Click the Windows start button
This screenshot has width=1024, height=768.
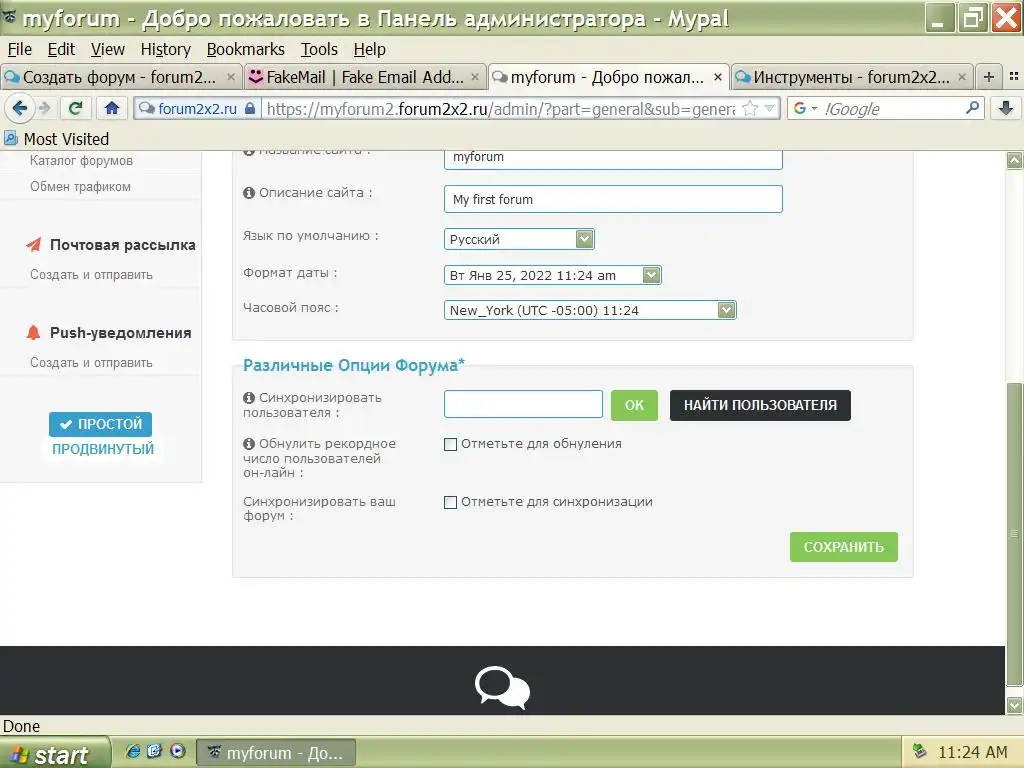pyautogui.click(x=54, y=754)
